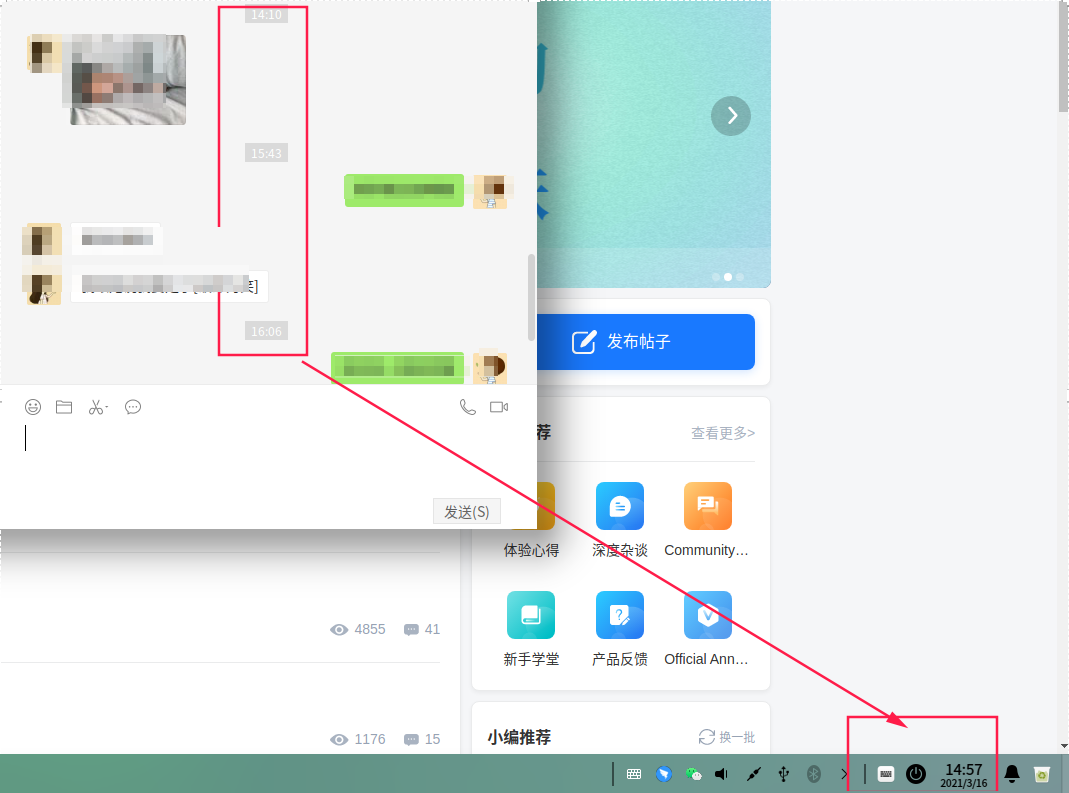This screenshot has height=793, width=1069.
Task: Open the network plug tray icon
Action: pos(753,774)
